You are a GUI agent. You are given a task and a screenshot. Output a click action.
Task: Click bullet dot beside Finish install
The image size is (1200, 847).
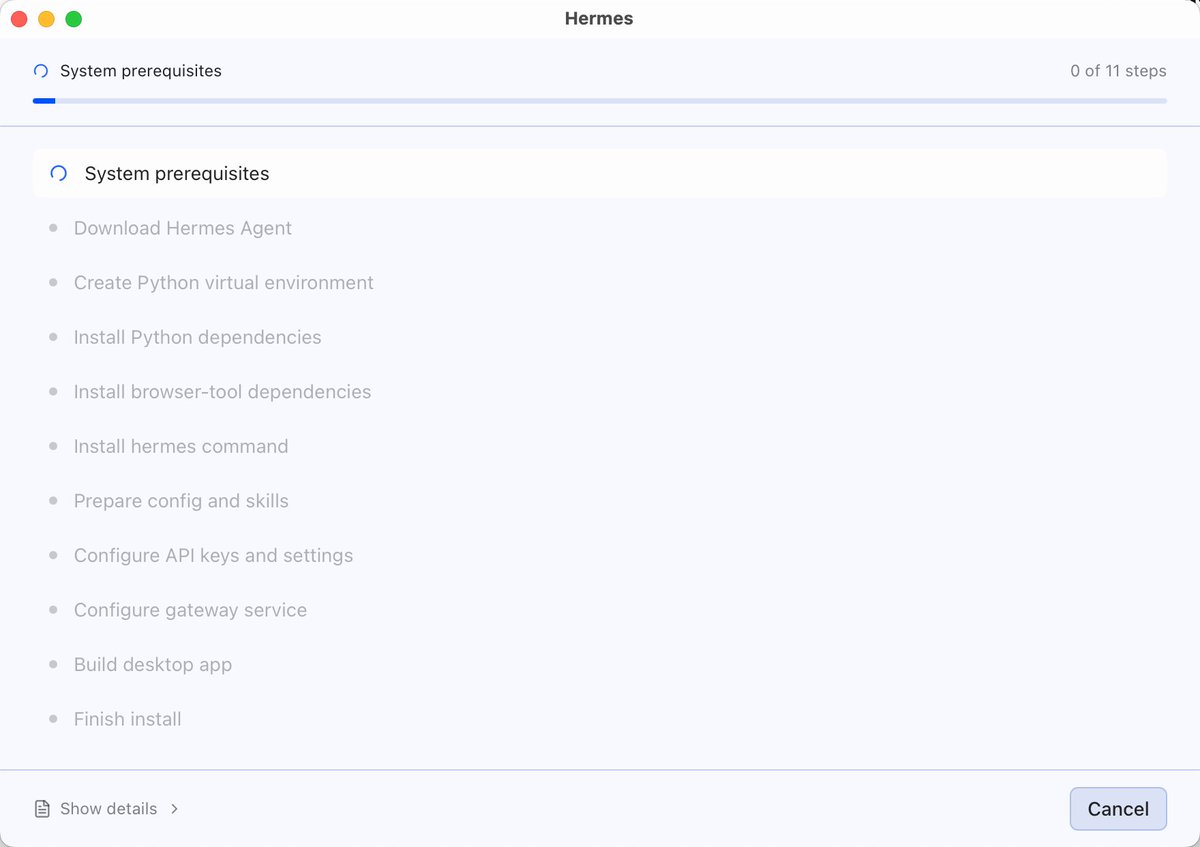pos(53,719)
